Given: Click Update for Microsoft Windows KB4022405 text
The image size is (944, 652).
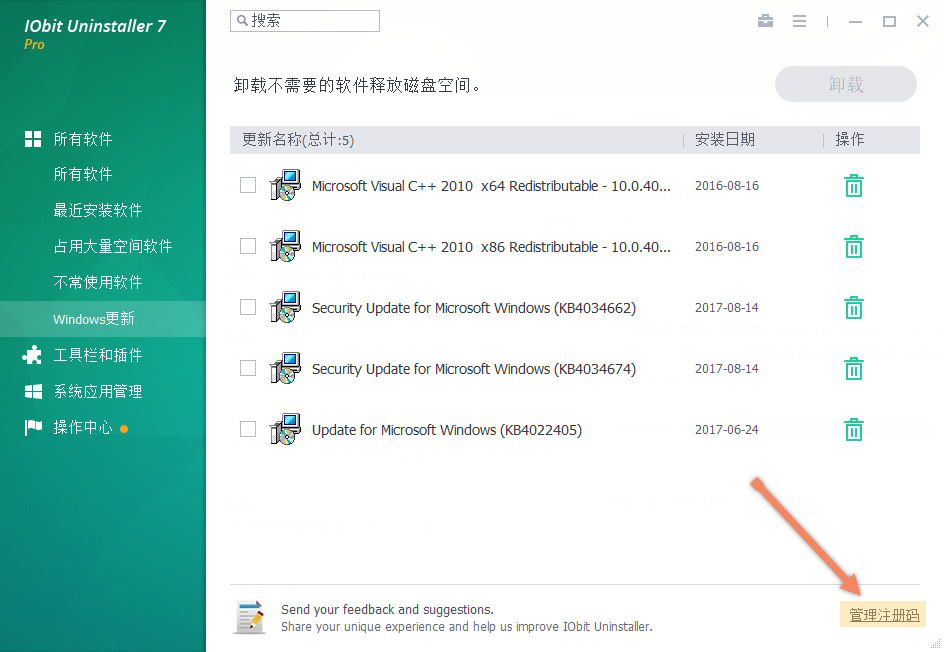Looking at the screenshot, I should tap(447, 430).
